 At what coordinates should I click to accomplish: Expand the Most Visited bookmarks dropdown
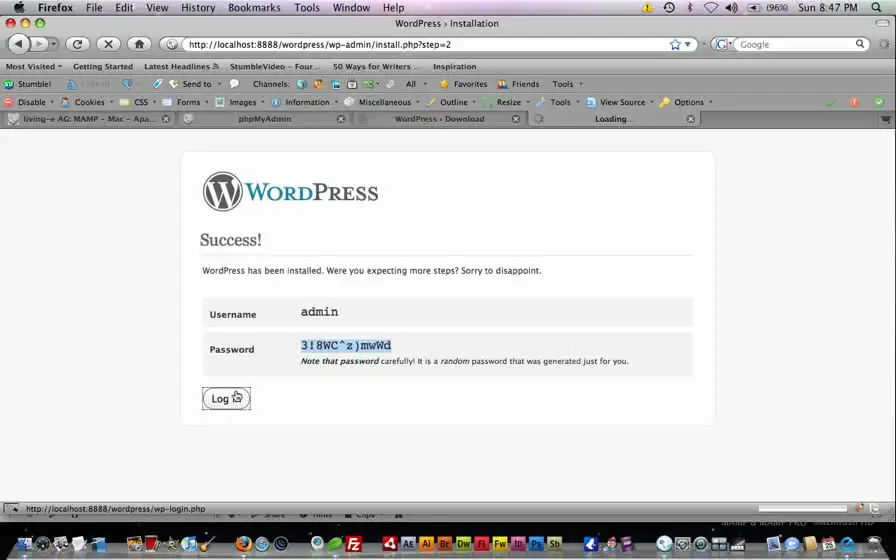(x=34, y=66)
